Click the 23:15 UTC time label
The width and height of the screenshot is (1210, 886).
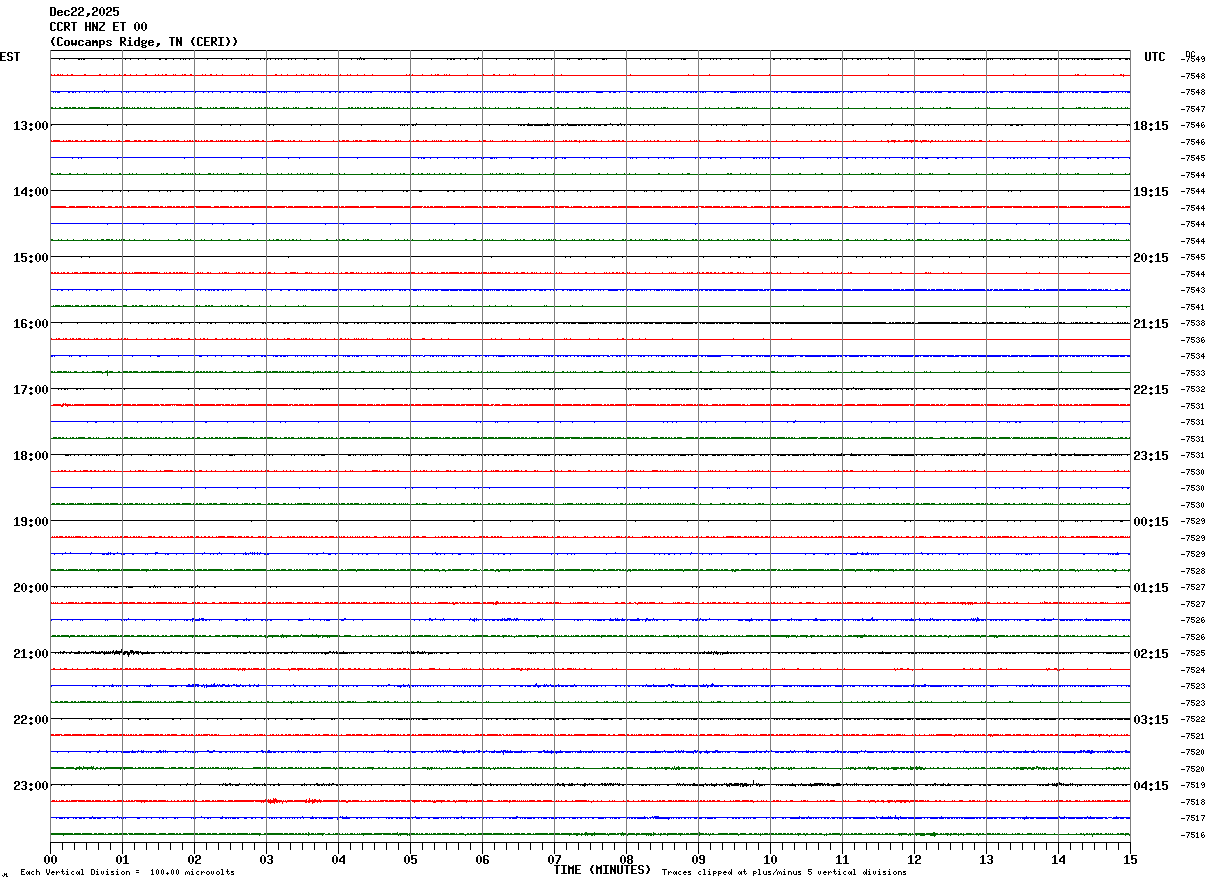pyautogui.click(x=1151, y=456)
